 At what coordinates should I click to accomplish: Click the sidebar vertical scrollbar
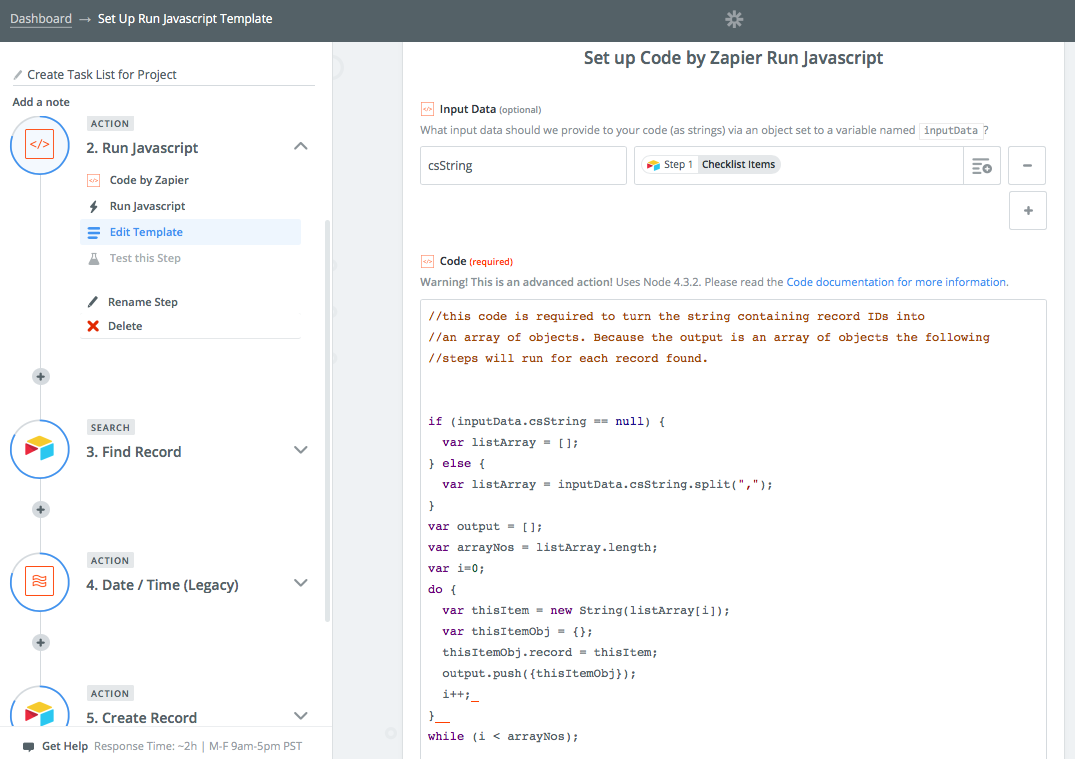(327, 421)
